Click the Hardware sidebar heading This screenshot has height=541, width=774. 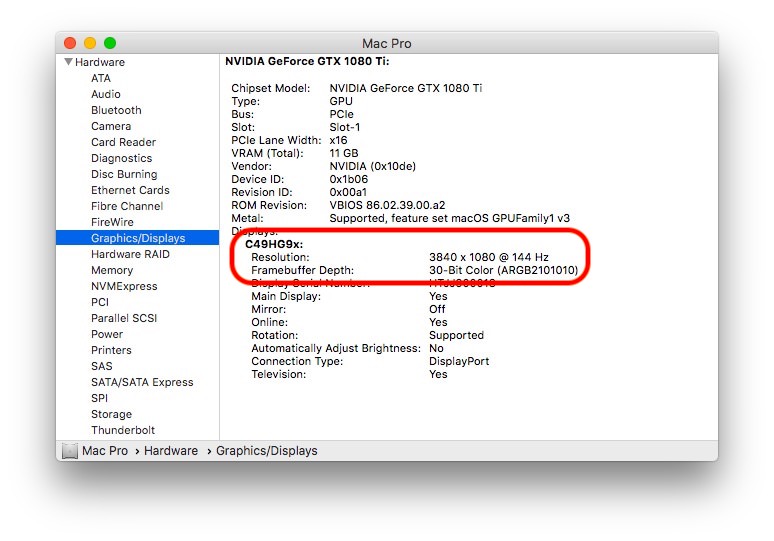(x=100, y=62)
